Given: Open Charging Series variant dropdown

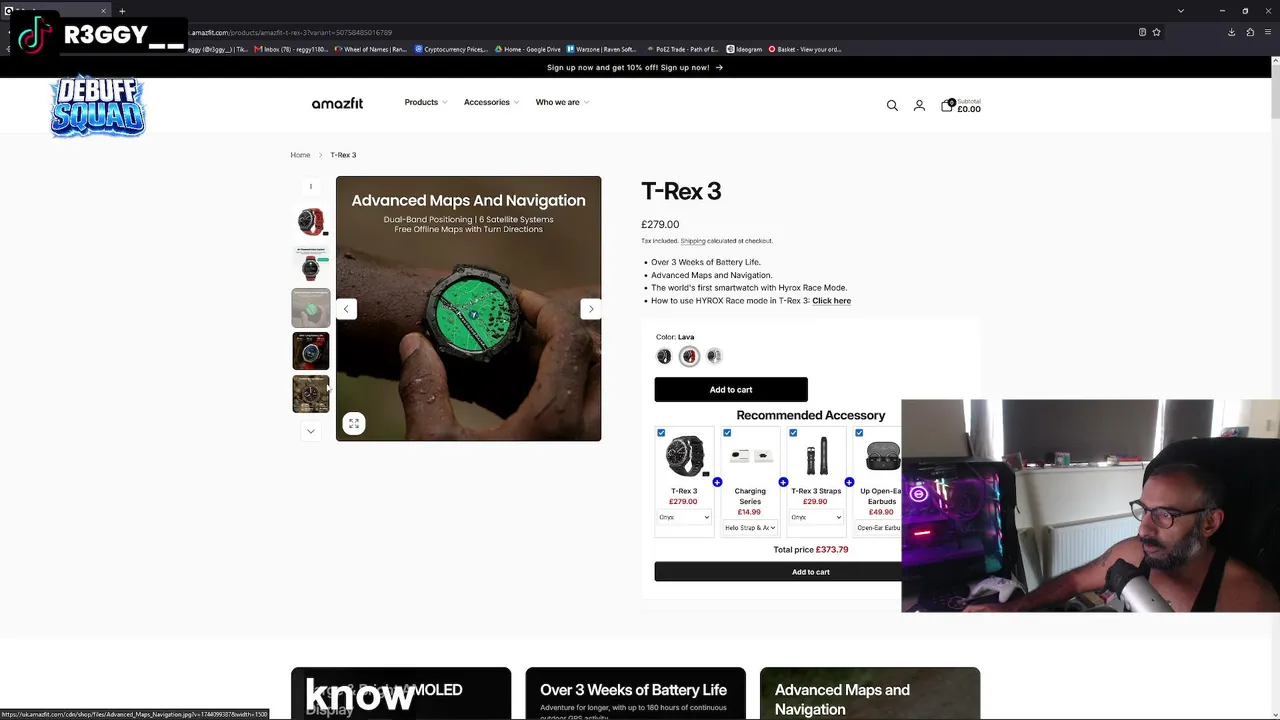Looking at the screenshot, I should (750, 527).
